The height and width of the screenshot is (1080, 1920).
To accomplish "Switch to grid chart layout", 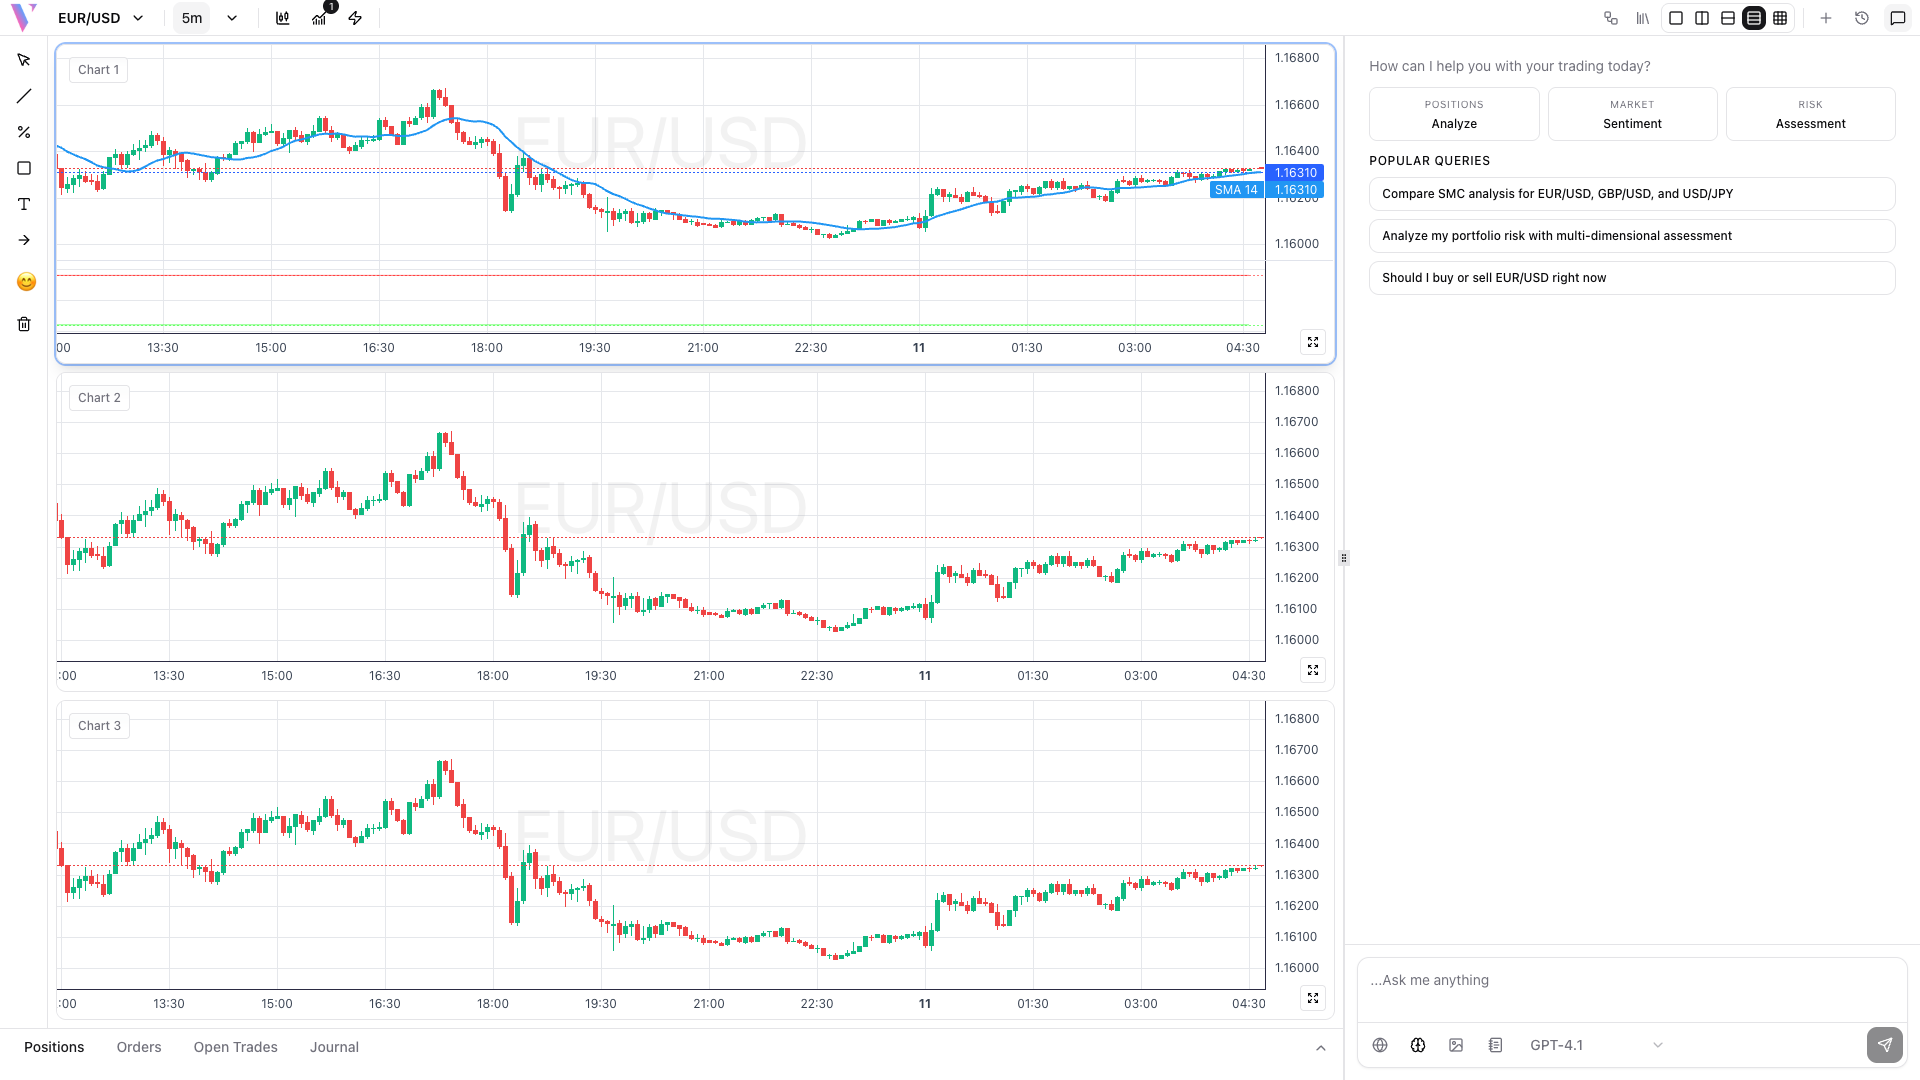I will point(1780,18).
